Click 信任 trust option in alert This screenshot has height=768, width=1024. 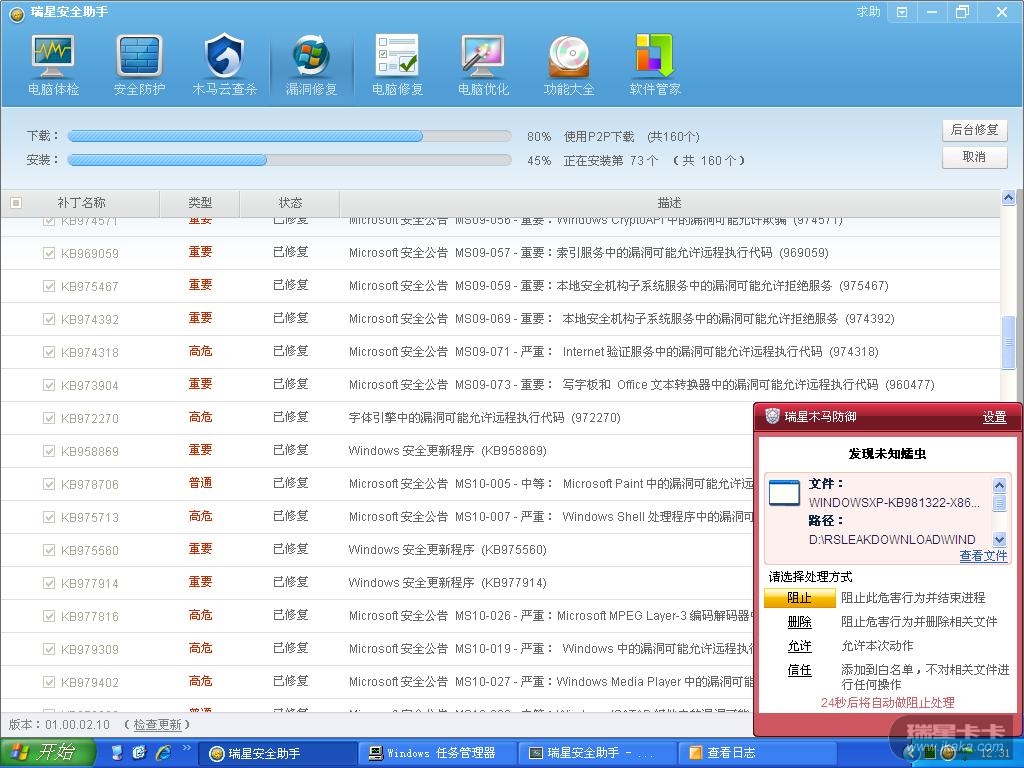click(799, 670)
